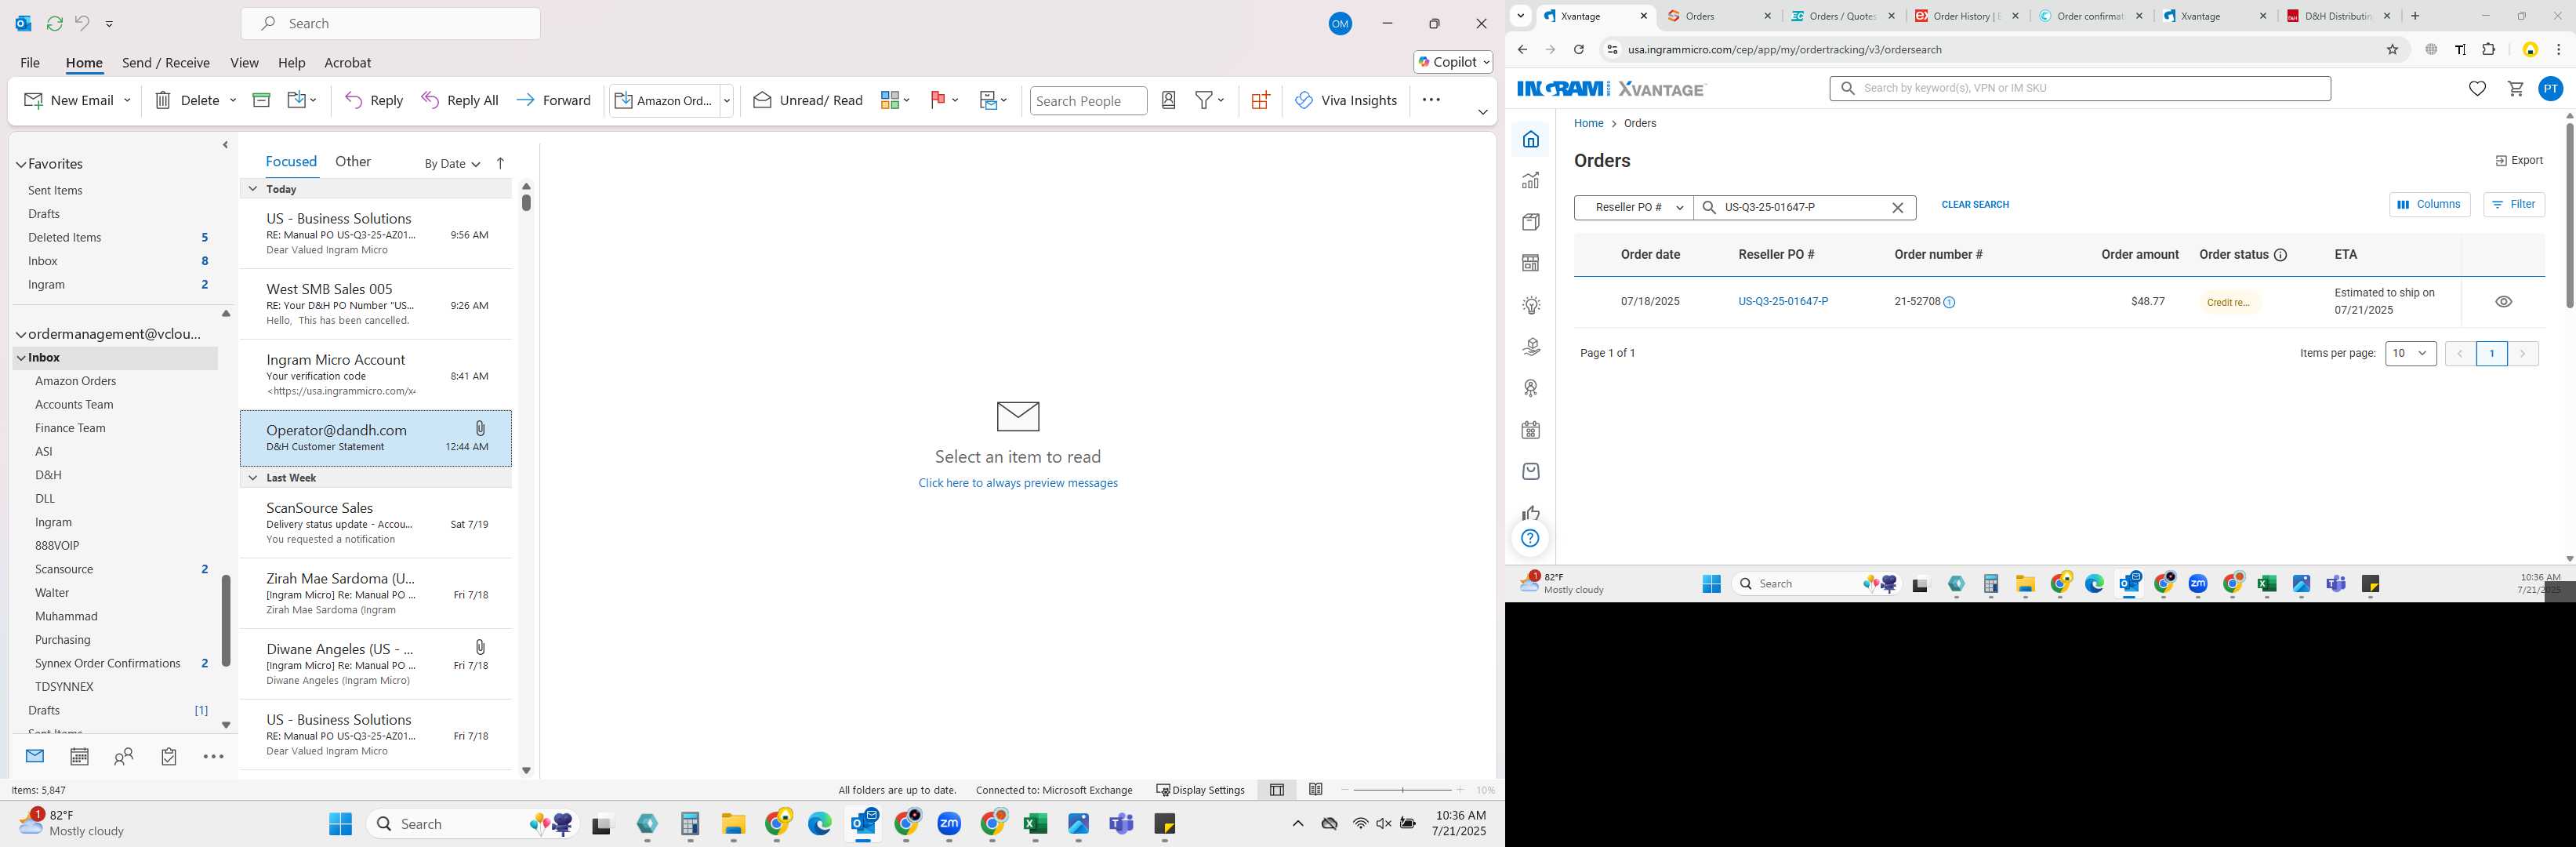Open the File menu in Outlook

point(30,62)
